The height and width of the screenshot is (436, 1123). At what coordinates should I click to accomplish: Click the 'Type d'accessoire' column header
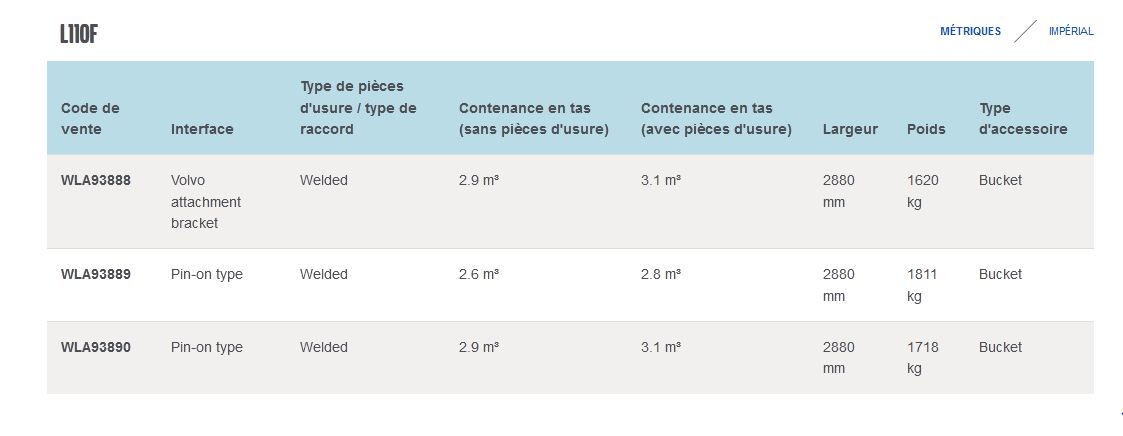[1023, 118]
